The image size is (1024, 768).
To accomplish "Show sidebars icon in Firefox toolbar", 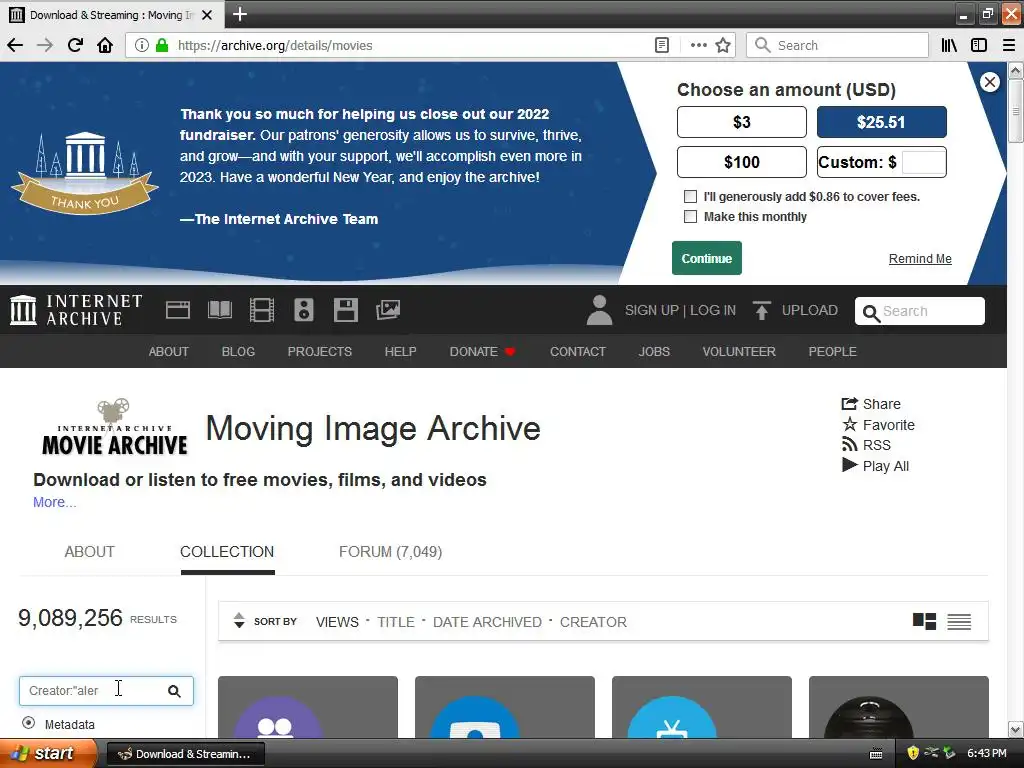I will pyautogui.click(x=979, y=45).
